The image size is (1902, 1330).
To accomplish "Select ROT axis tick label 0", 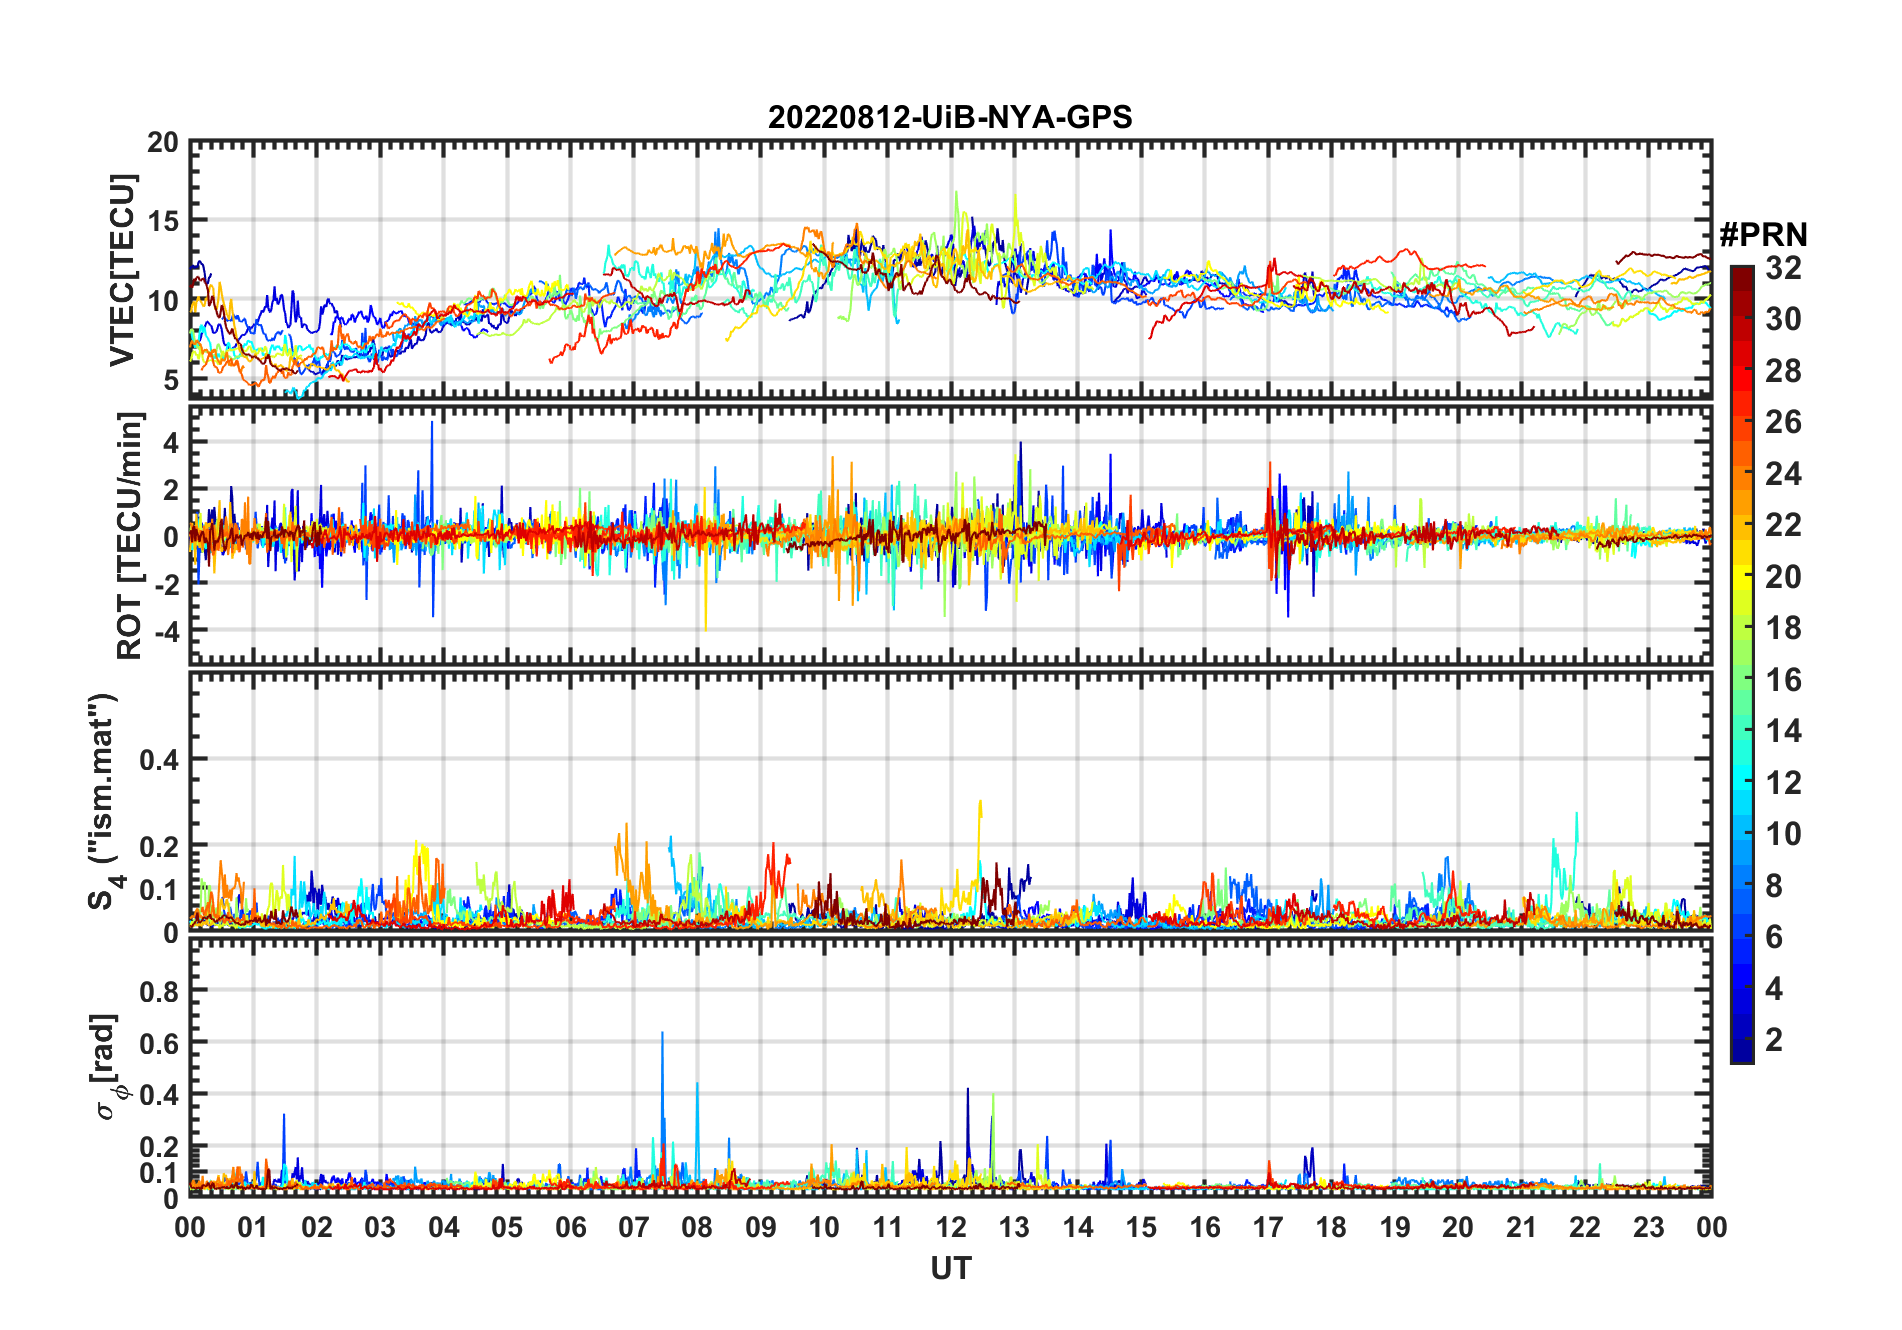I will (171, 537).
